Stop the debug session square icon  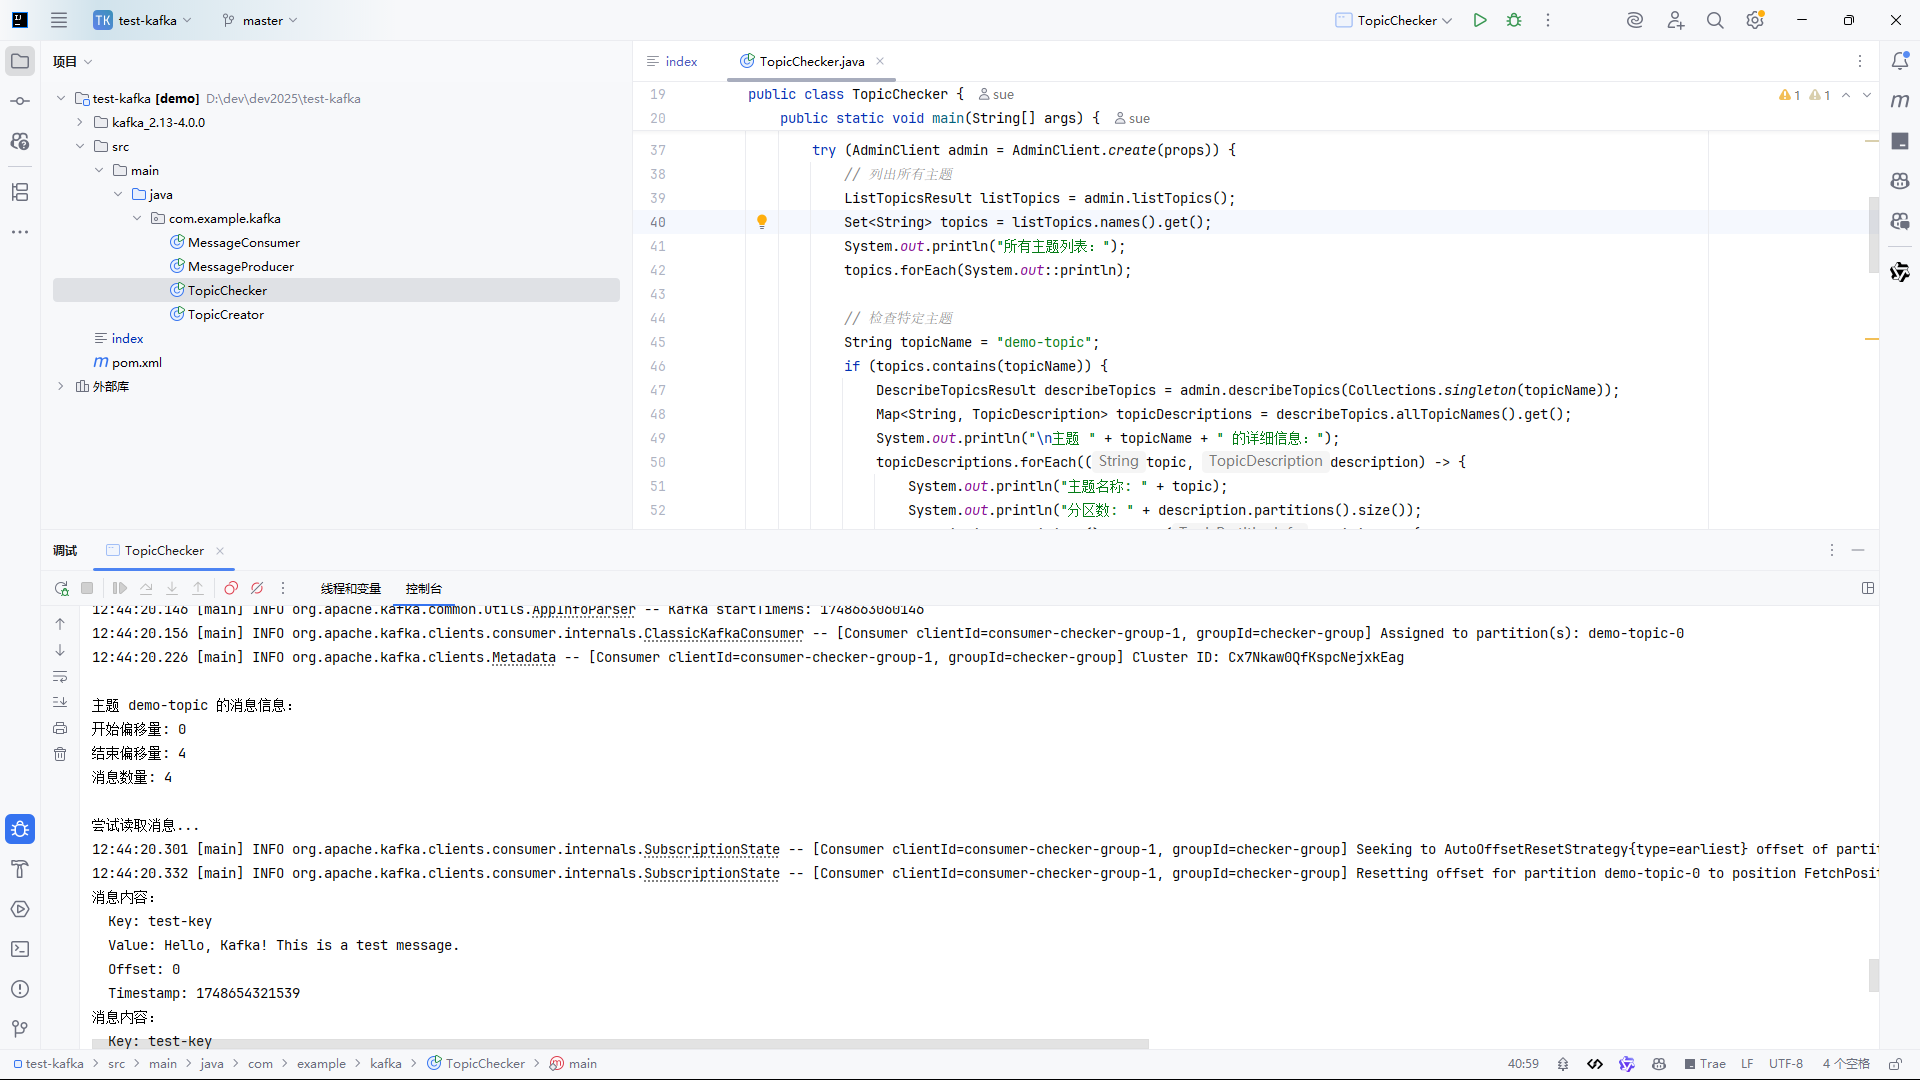(x=87, y=588)
